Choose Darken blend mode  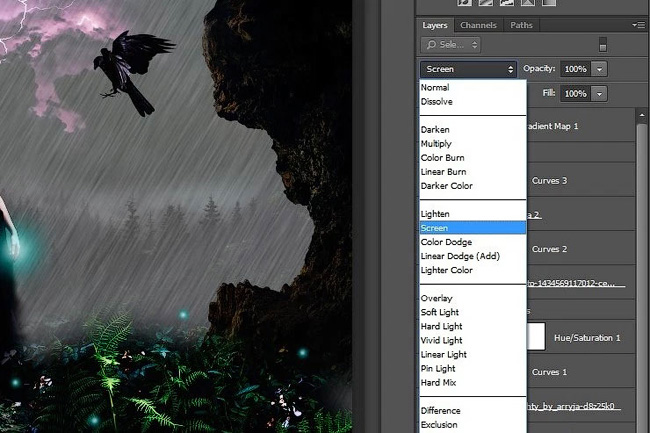coord(473,130)
